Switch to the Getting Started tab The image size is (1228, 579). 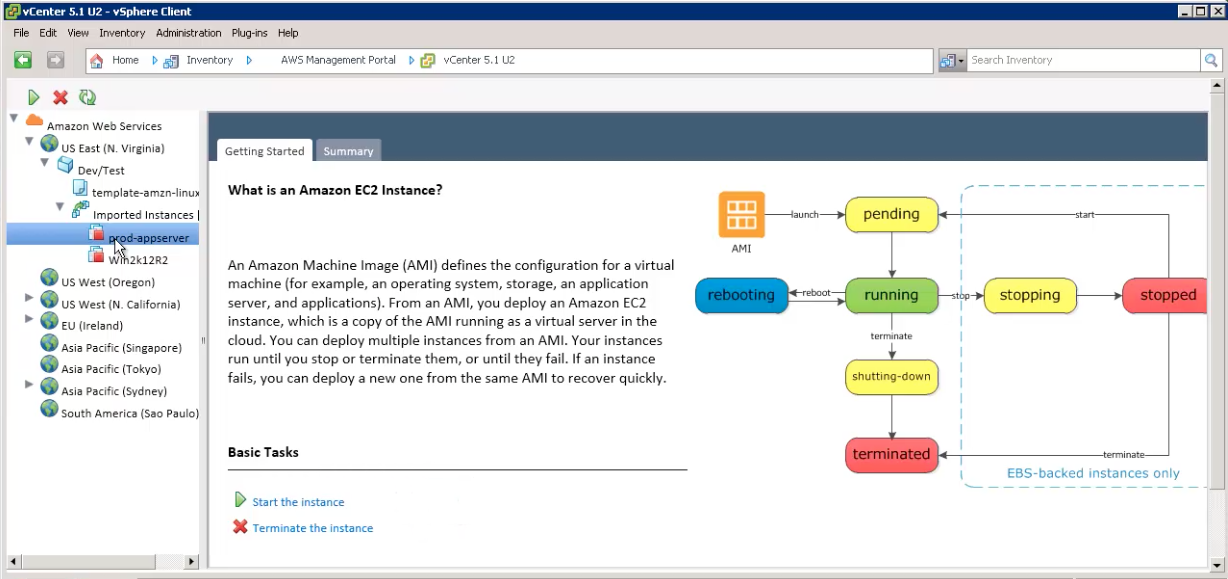(x=264, y=151)
